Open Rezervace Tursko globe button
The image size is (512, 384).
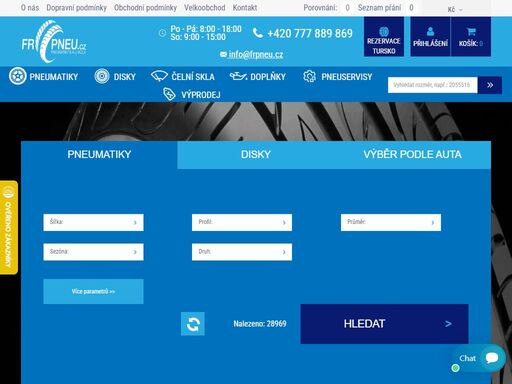384,37
